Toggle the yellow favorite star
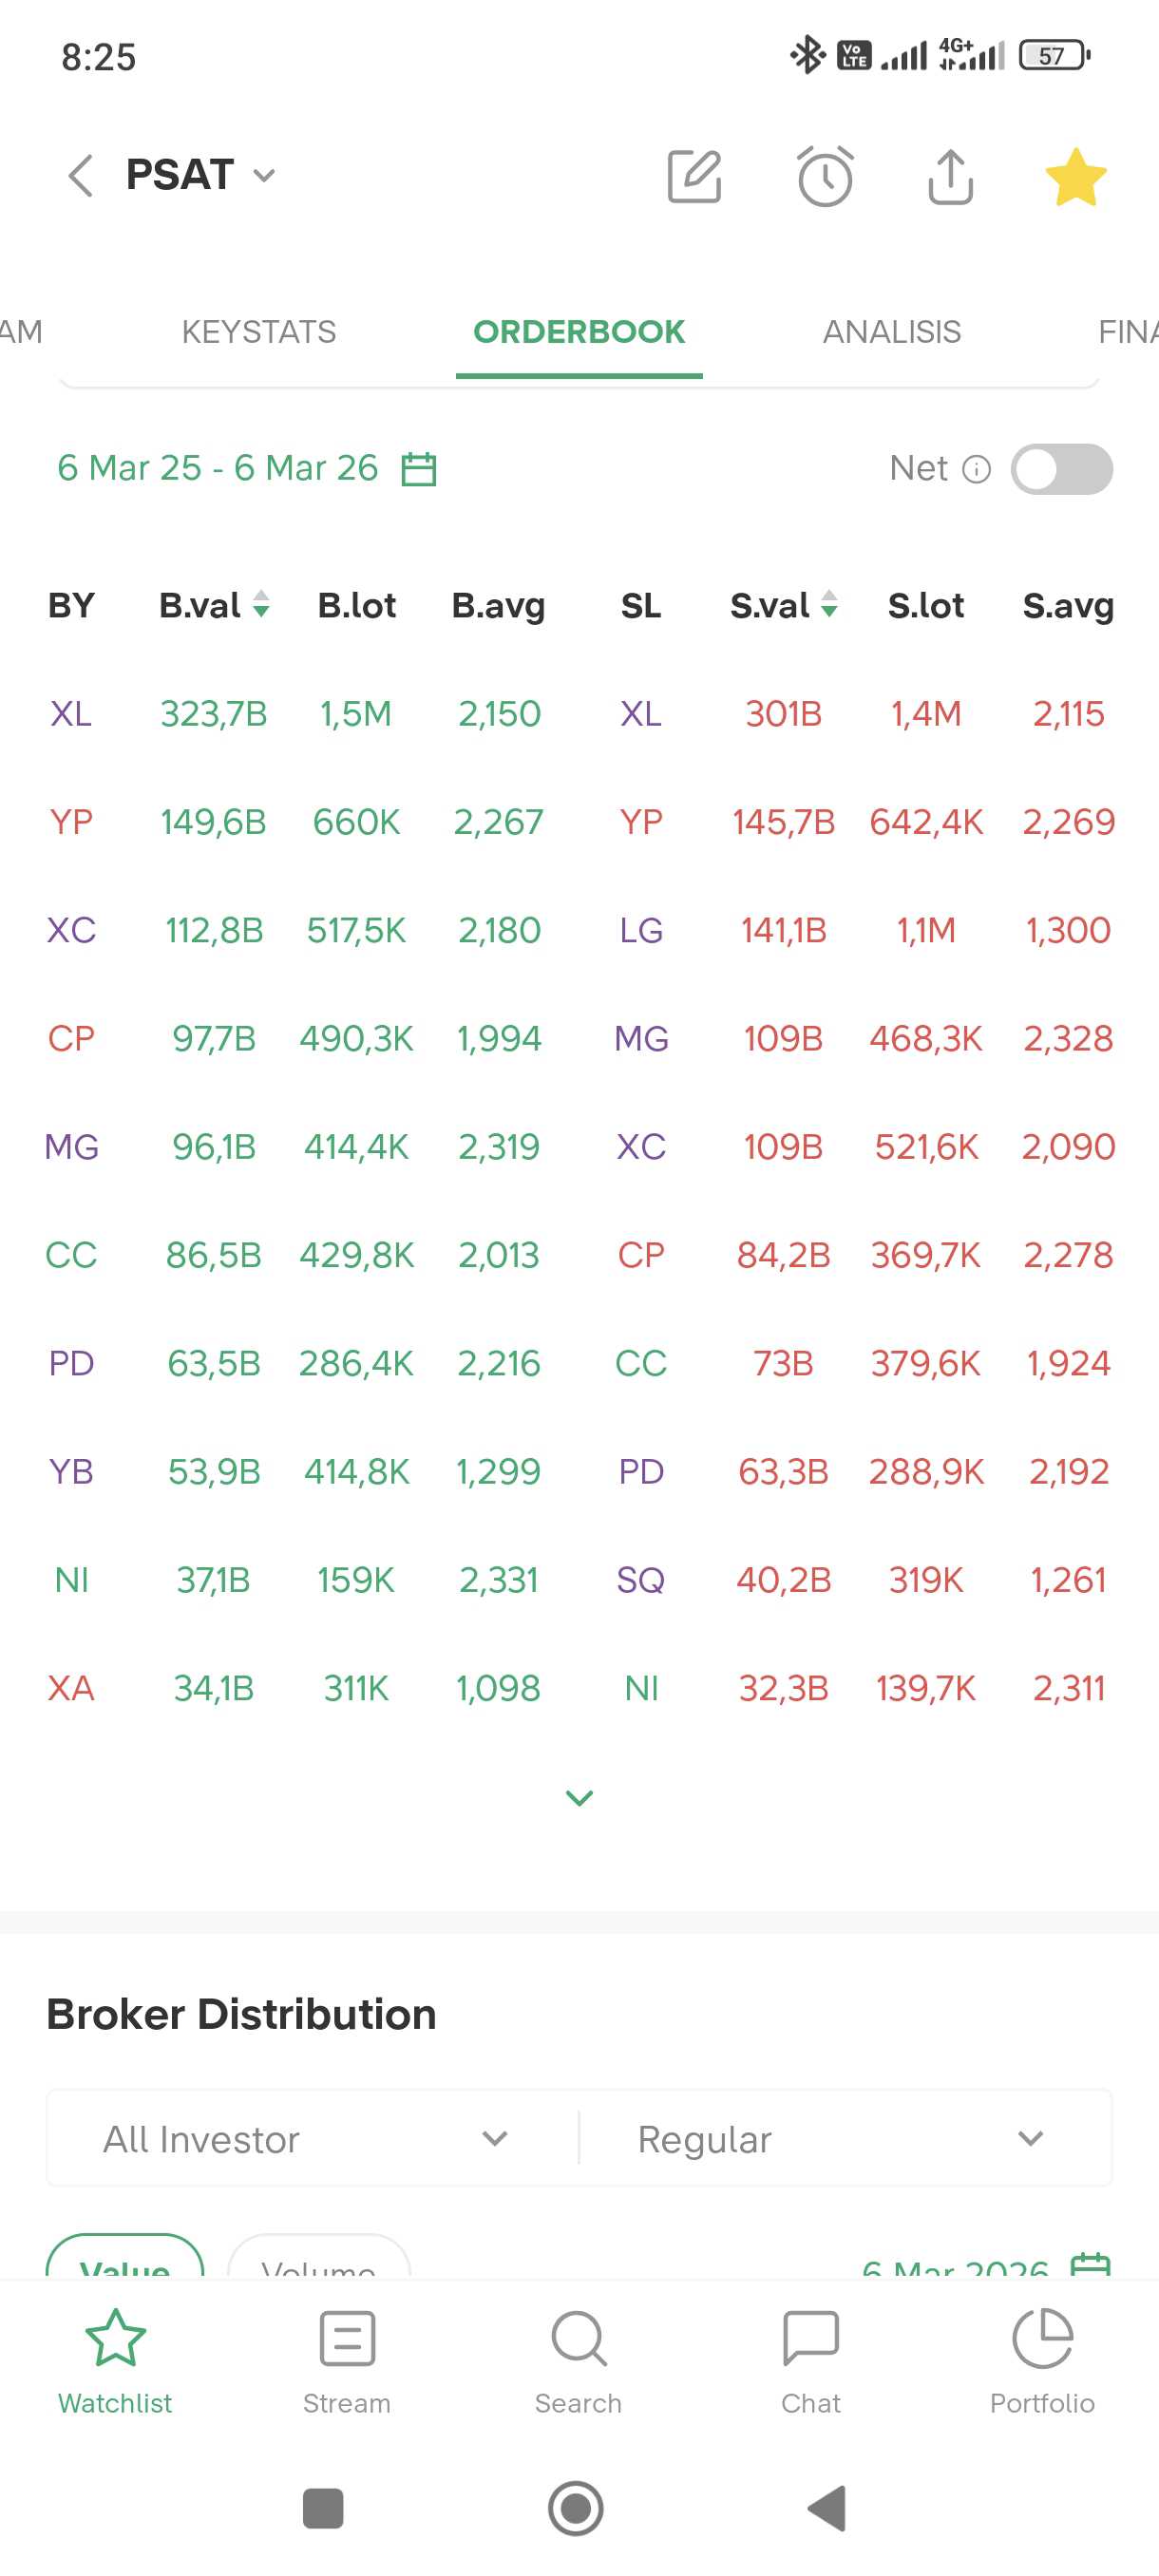Viewport: 1159px width, 2576px height. click(x=1075, y=177)
